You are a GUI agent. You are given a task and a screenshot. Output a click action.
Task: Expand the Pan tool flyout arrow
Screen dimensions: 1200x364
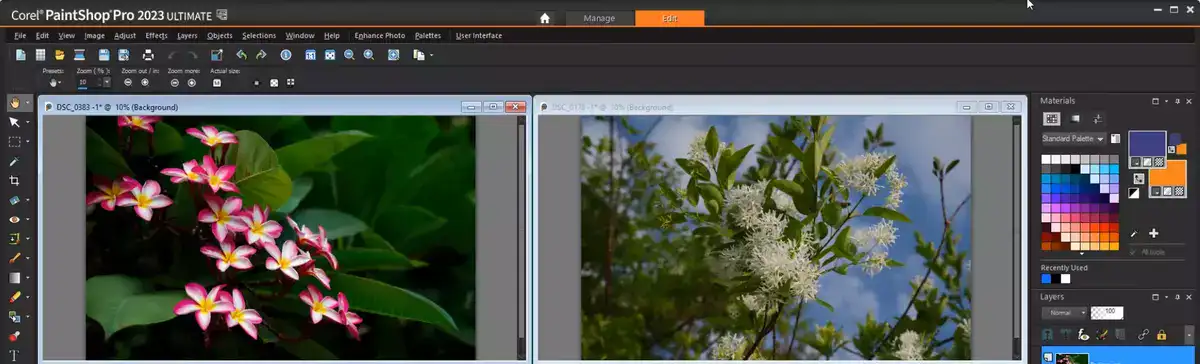27,103
